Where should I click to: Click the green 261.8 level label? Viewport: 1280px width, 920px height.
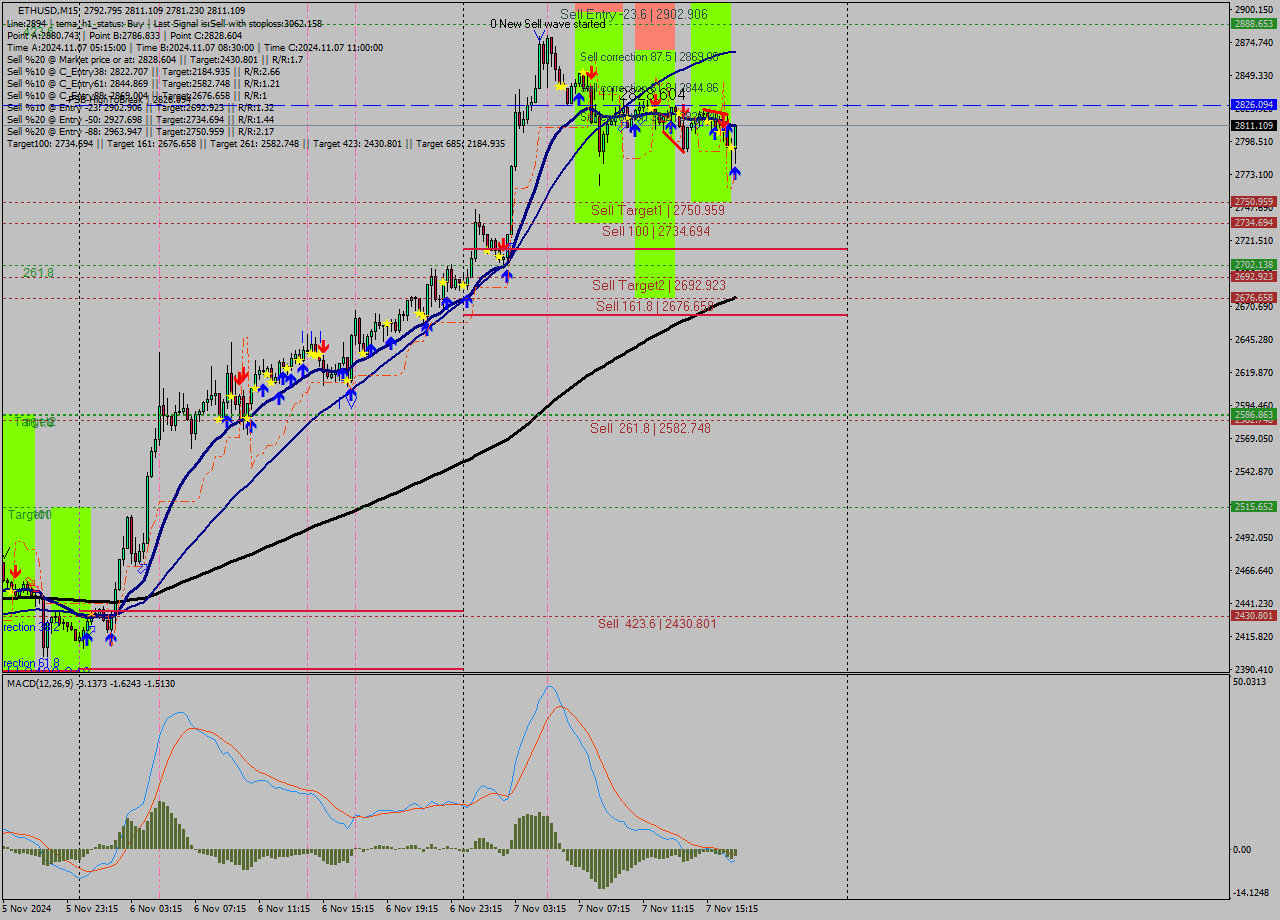pyautogui.click(x=39, y=272)
